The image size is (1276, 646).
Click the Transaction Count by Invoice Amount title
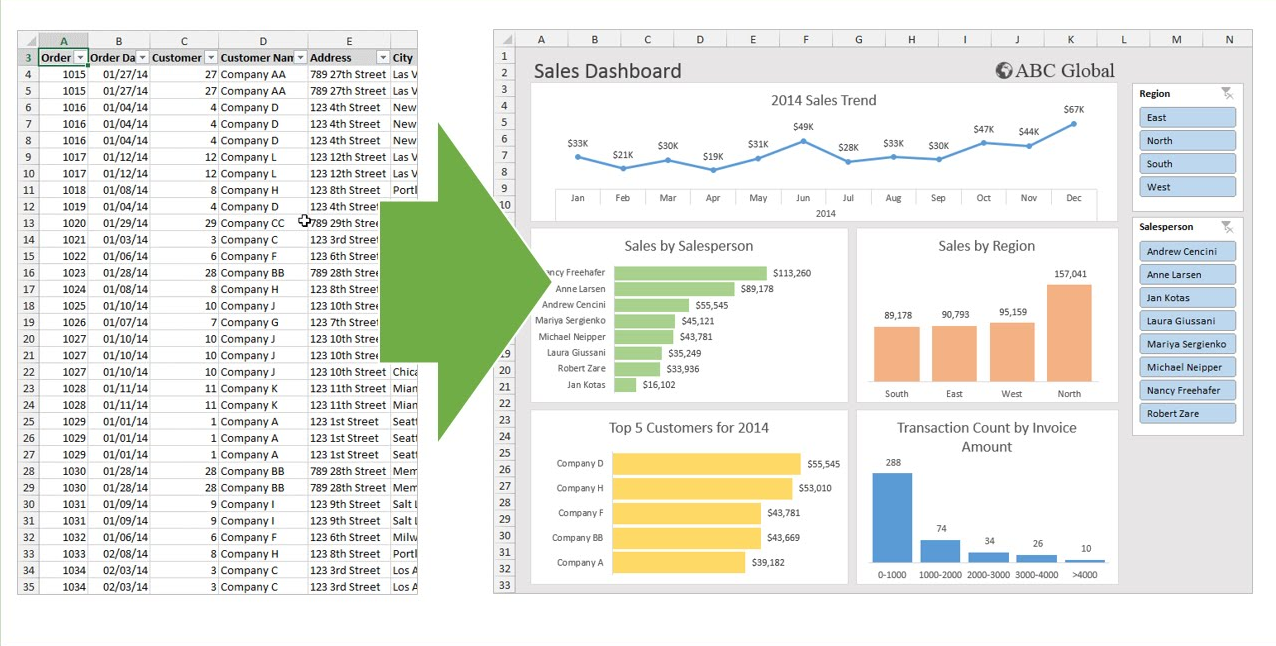986,437
